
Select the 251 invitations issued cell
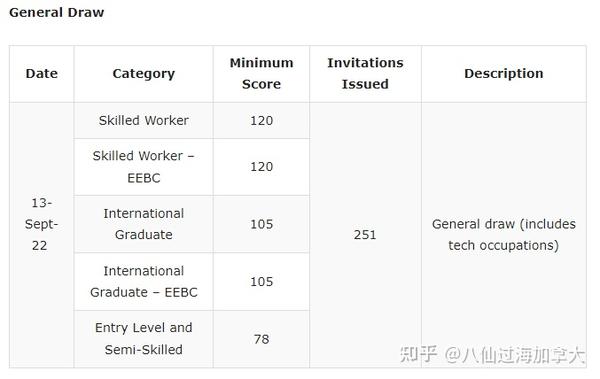365,235
